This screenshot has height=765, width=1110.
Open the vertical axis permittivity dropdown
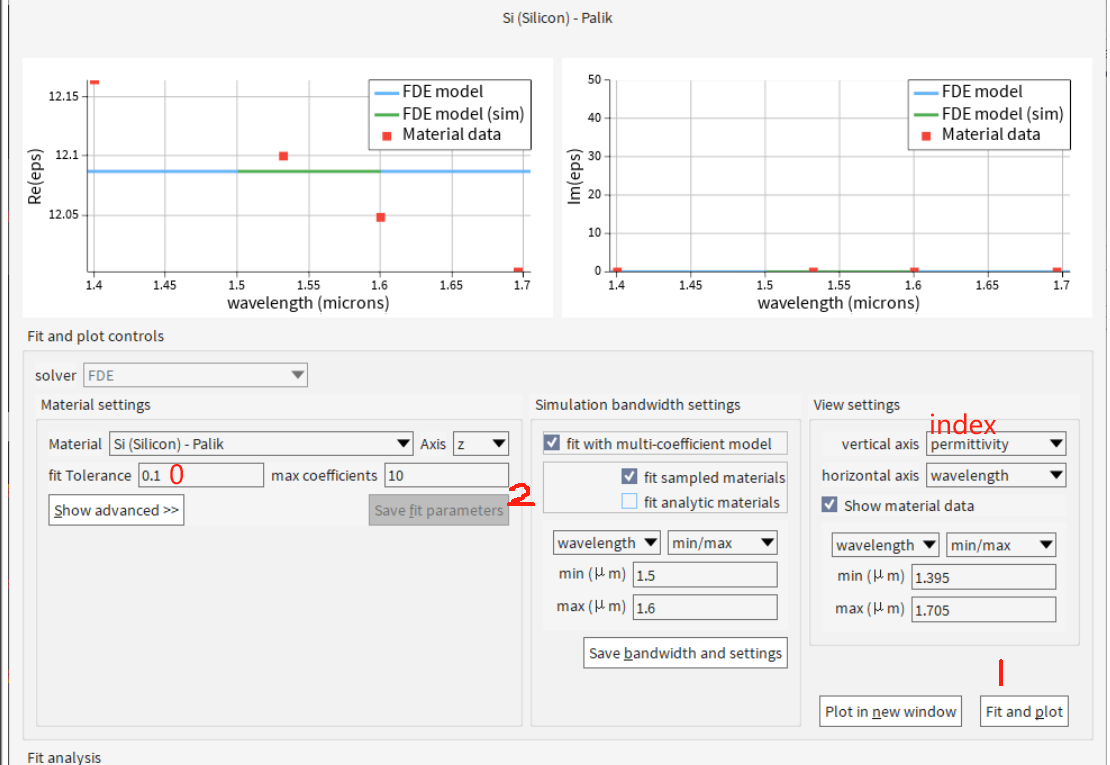[x=996, y=444]
